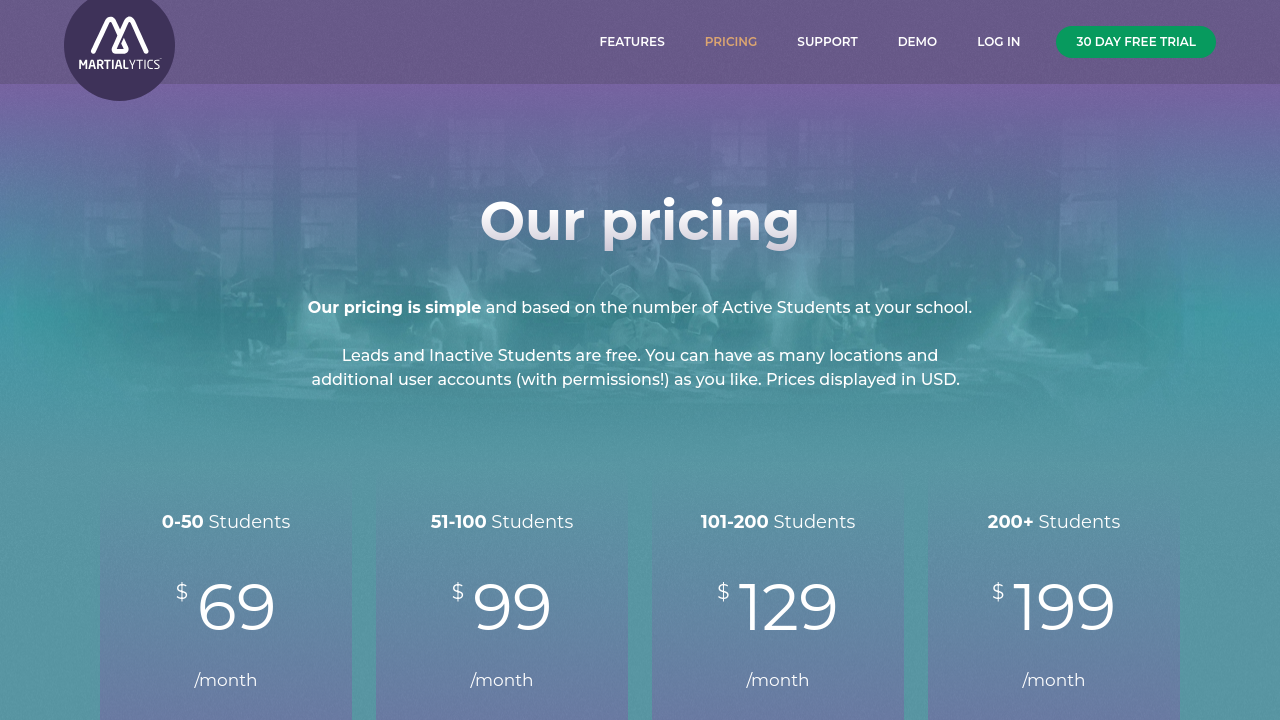This screenshot has width=1280, height=720.
Task: Start the 30 Day Free Trial
Action: (x=1136, y=42)
